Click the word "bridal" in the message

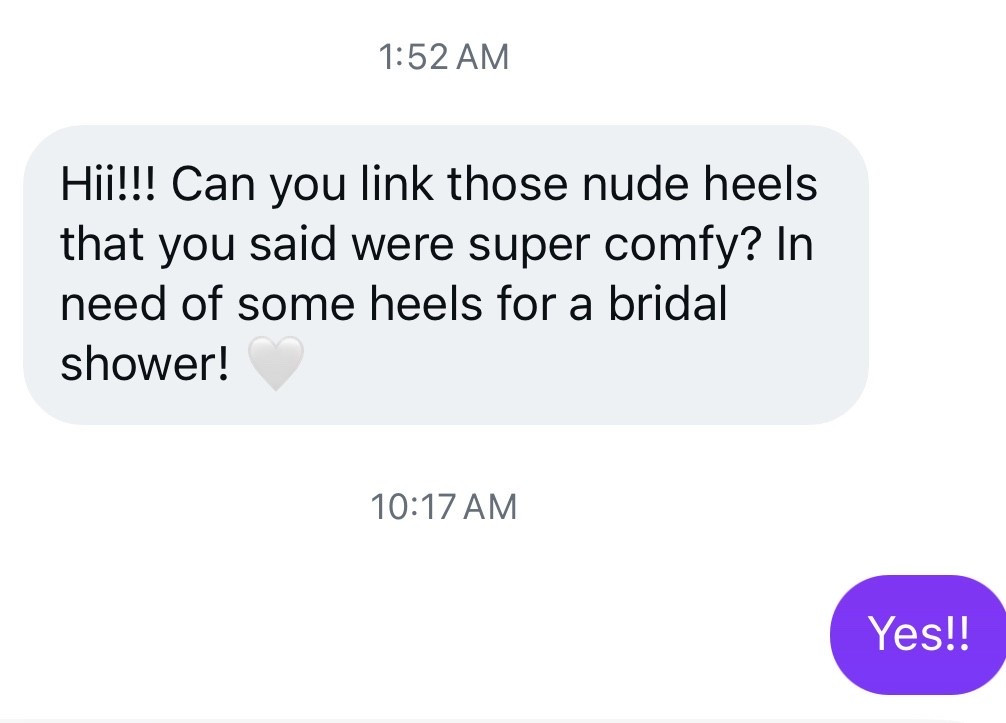click(663, 304)
